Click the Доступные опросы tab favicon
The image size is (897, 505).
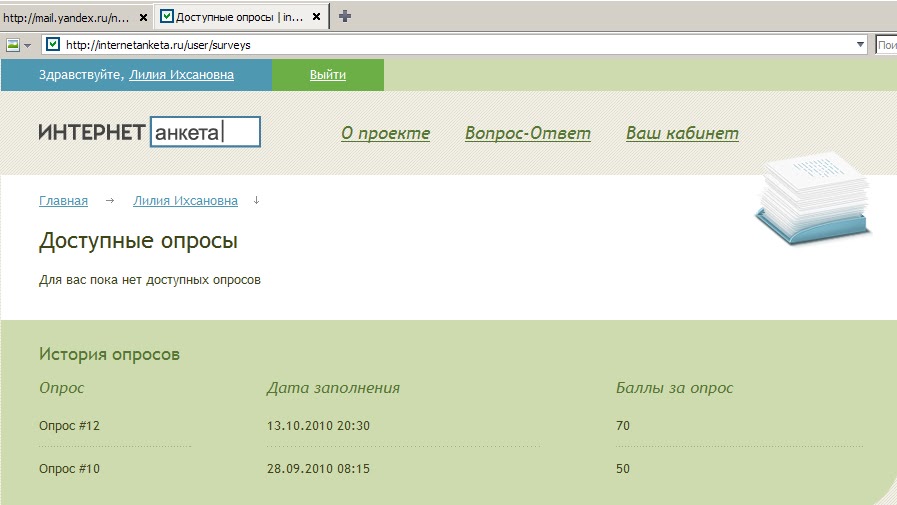(166, 17)
